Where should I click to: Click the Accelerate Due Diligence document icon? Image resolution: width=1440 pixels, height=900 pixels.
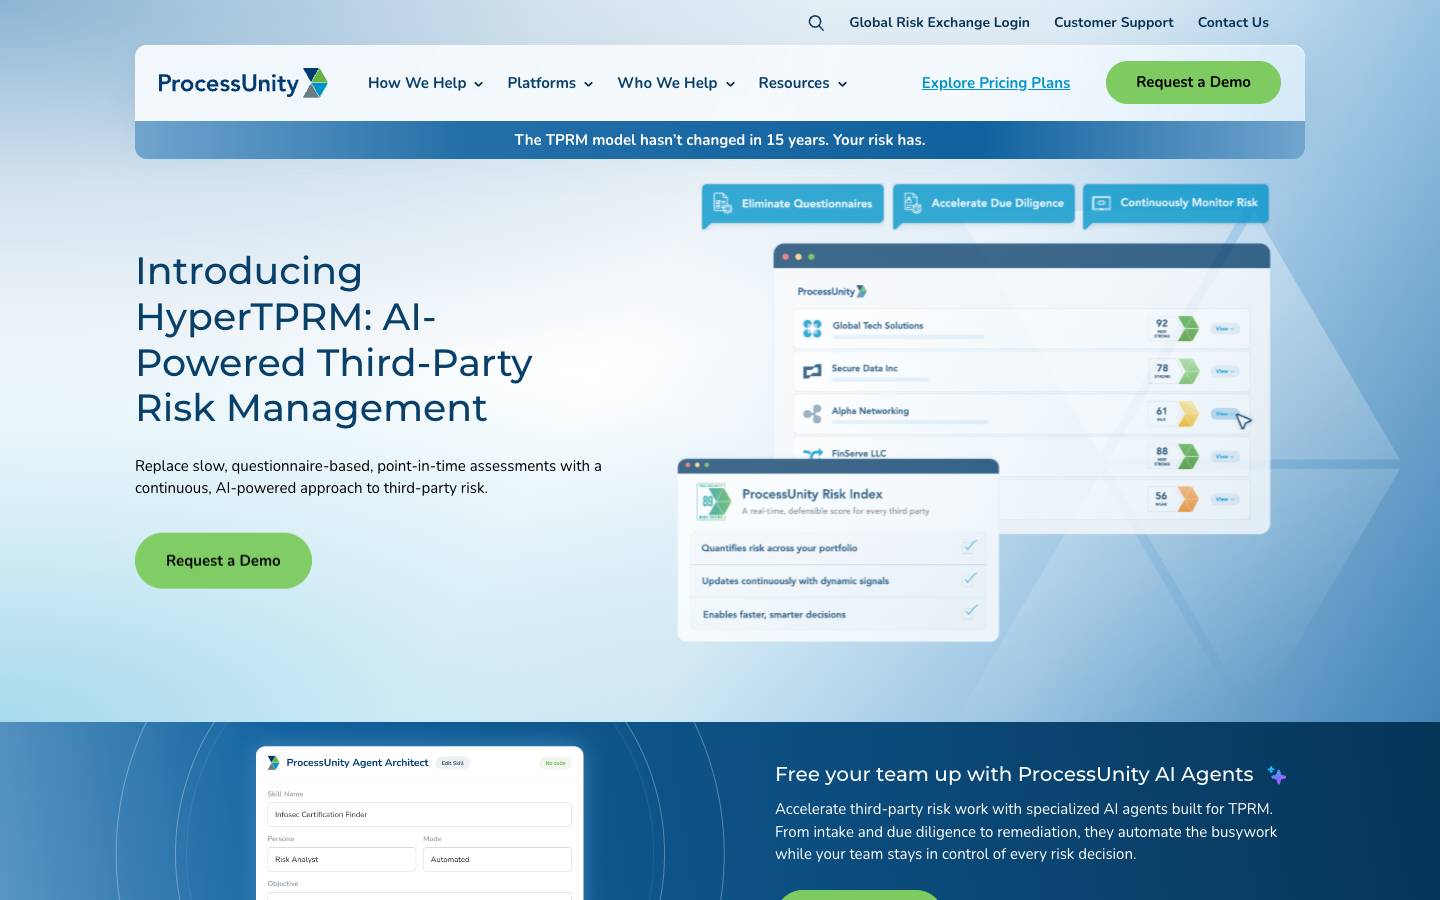[912, 203]
